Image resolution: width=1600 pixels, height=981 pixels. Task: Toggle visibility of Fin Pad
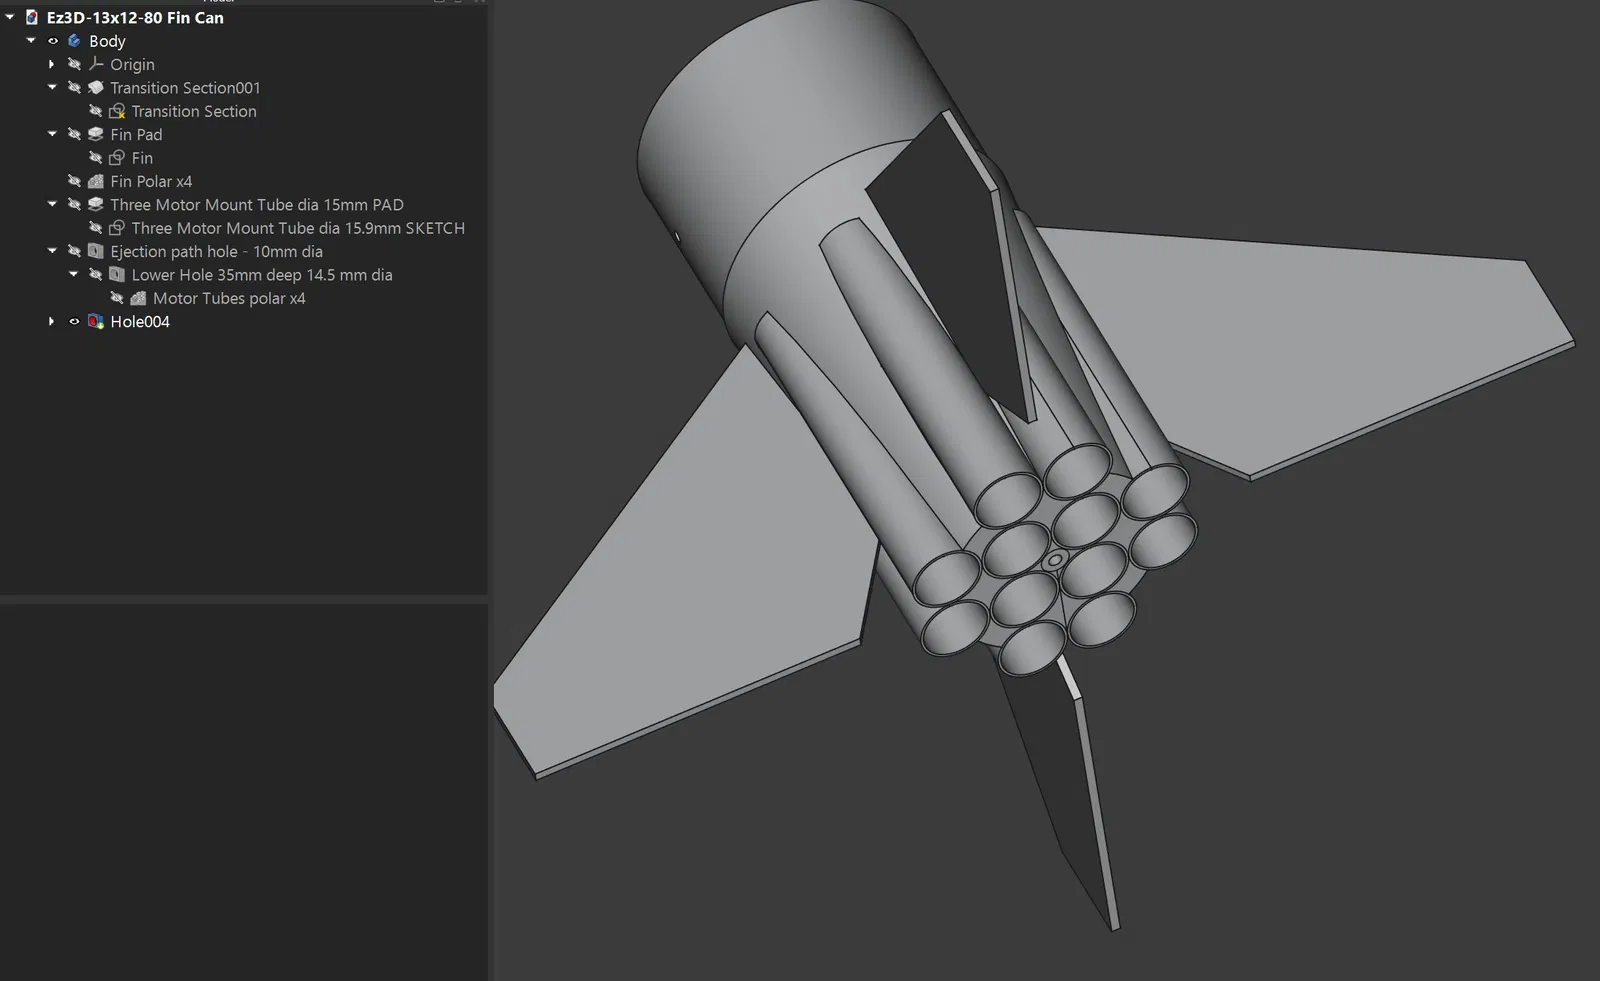click(74, 134)
